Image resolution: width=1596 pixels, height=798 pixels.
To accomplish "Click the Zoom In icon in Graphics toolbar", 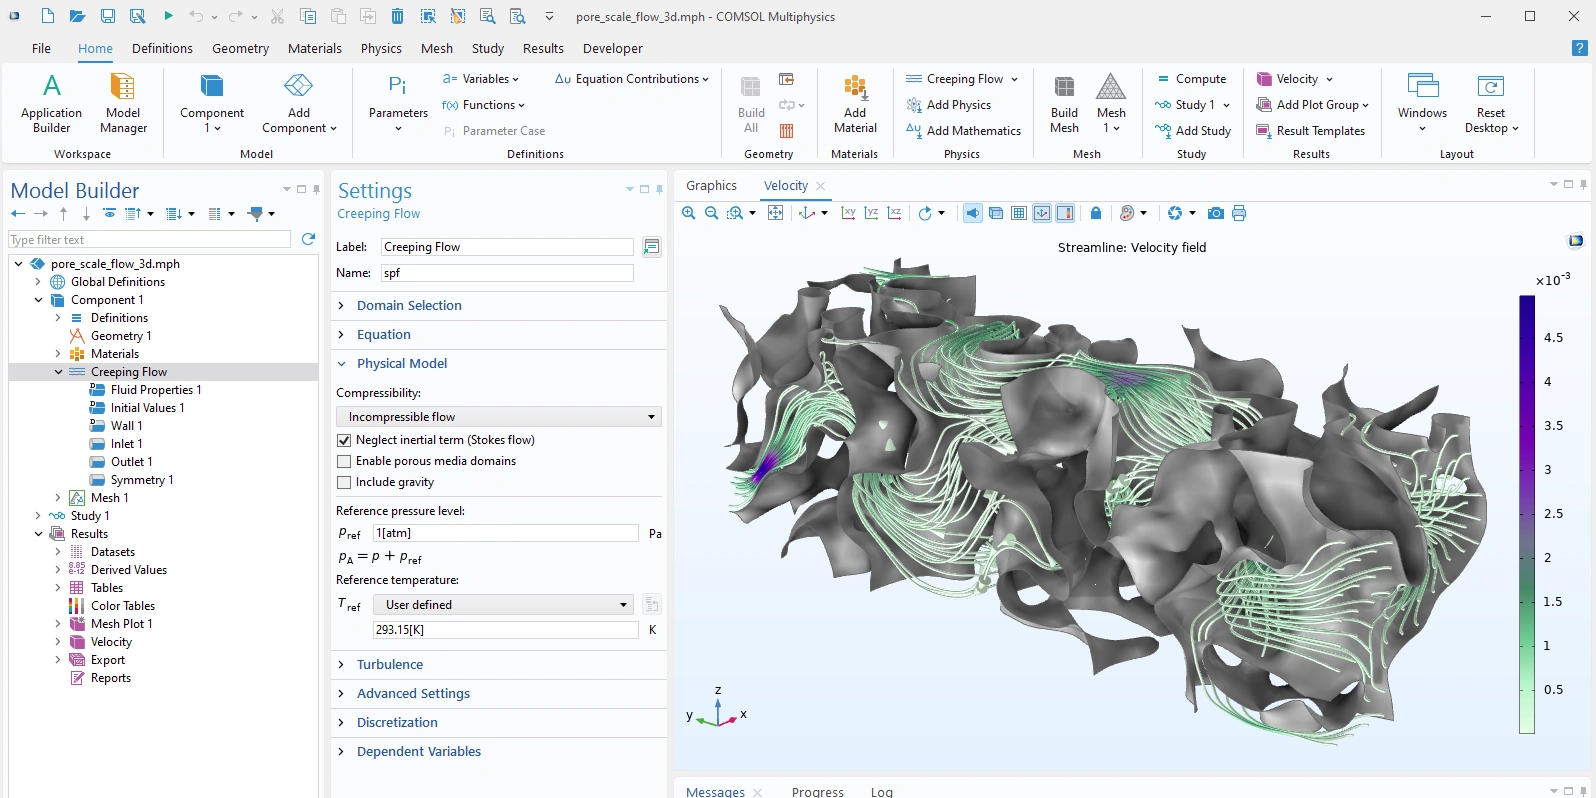I will click(x=688, y=213).
